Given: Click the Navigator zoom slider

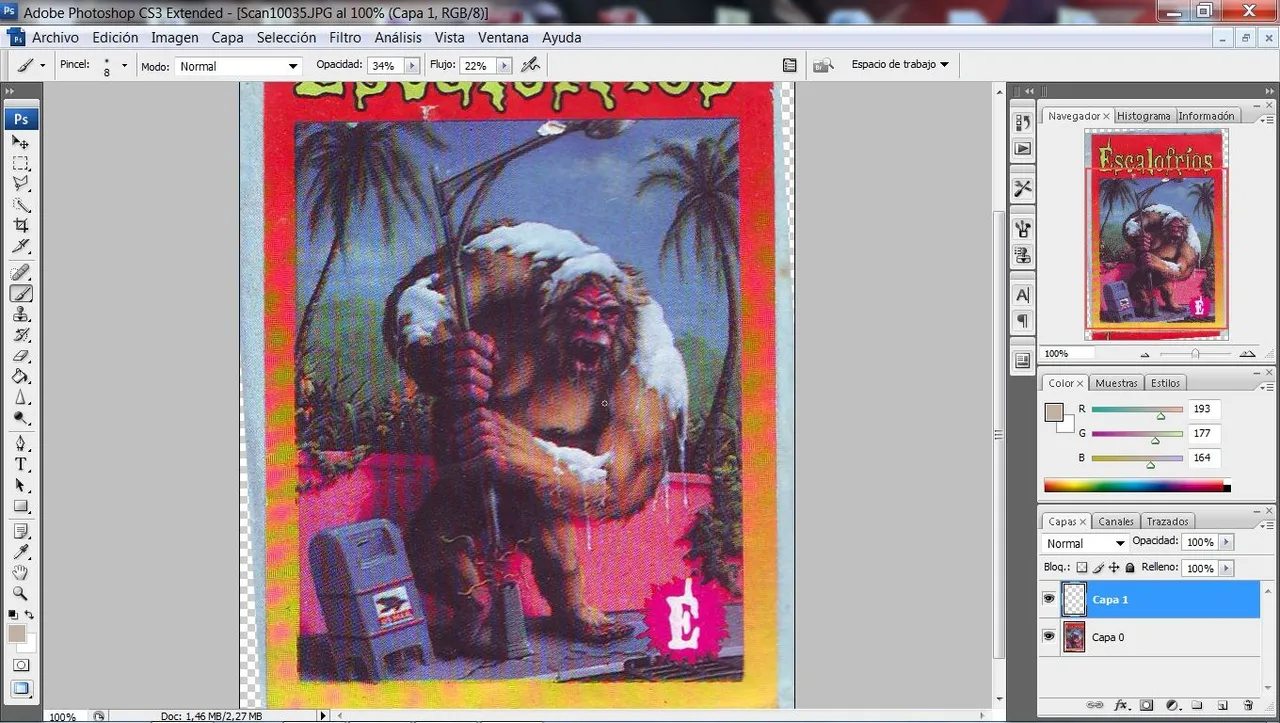Looking at the screenshot, I should [1195, 354].
